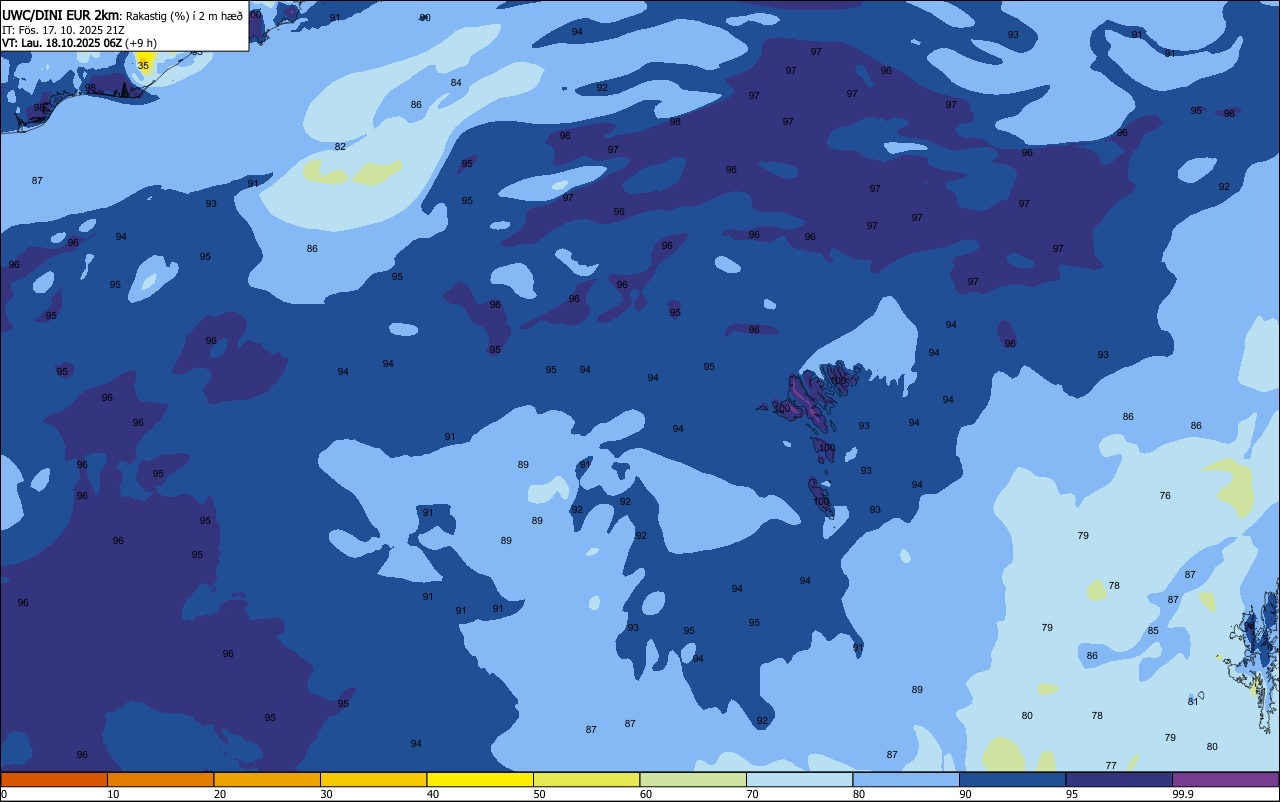
Task: Click the legend tick label '0'
Action: pos(4,794)
